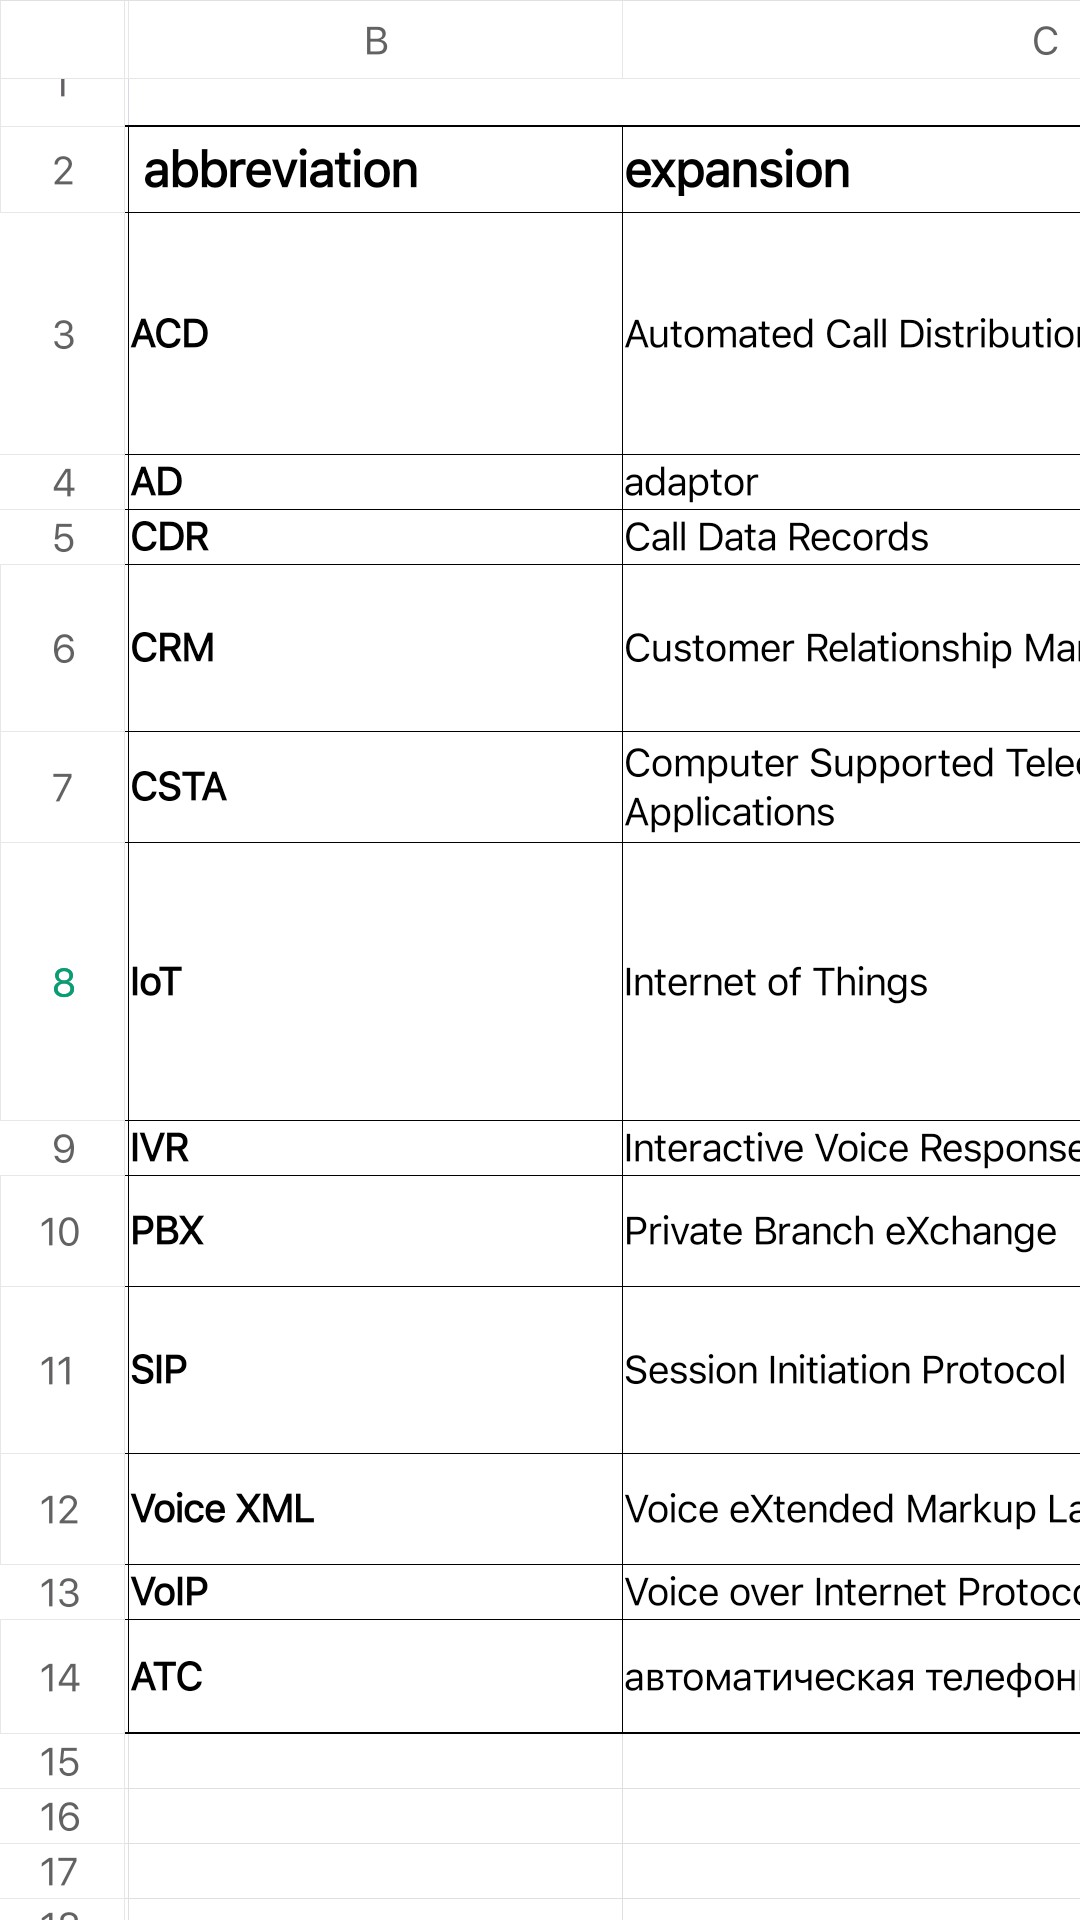Click the CSTA abbreviation cell
Screen dimensions: 1080x1920
point(375,787)
